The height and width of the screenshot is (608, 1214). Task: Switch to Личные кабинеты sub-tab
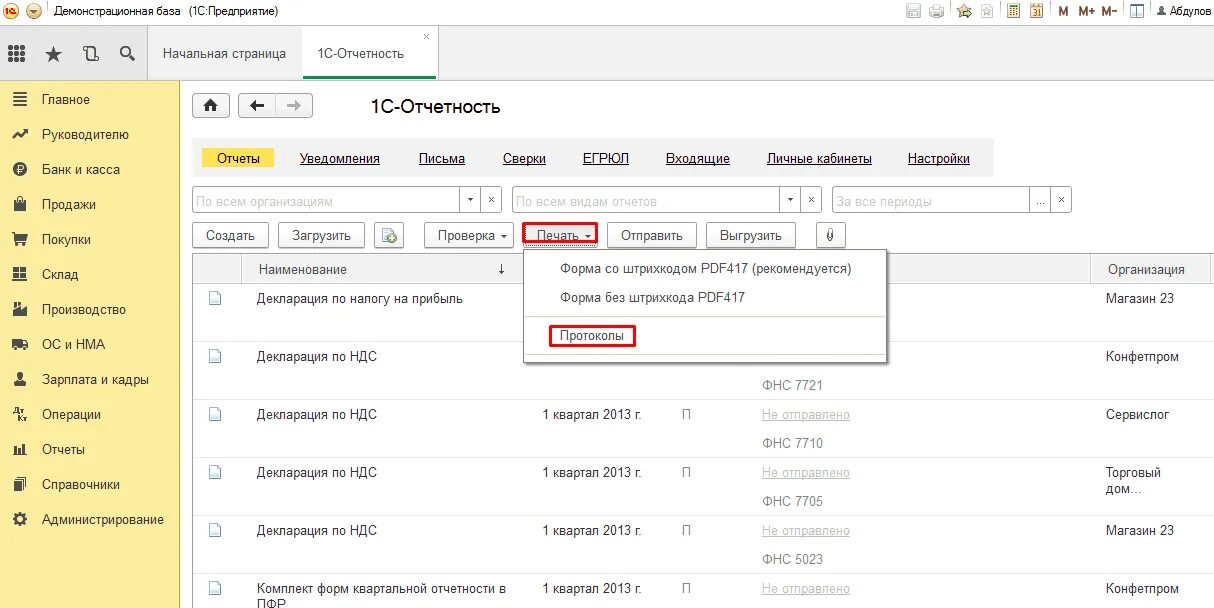819,159
